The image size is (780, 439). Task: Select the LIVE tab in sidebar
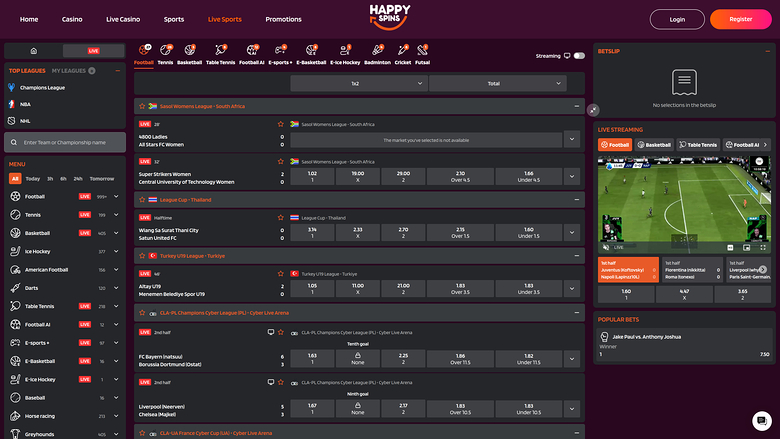94,51
